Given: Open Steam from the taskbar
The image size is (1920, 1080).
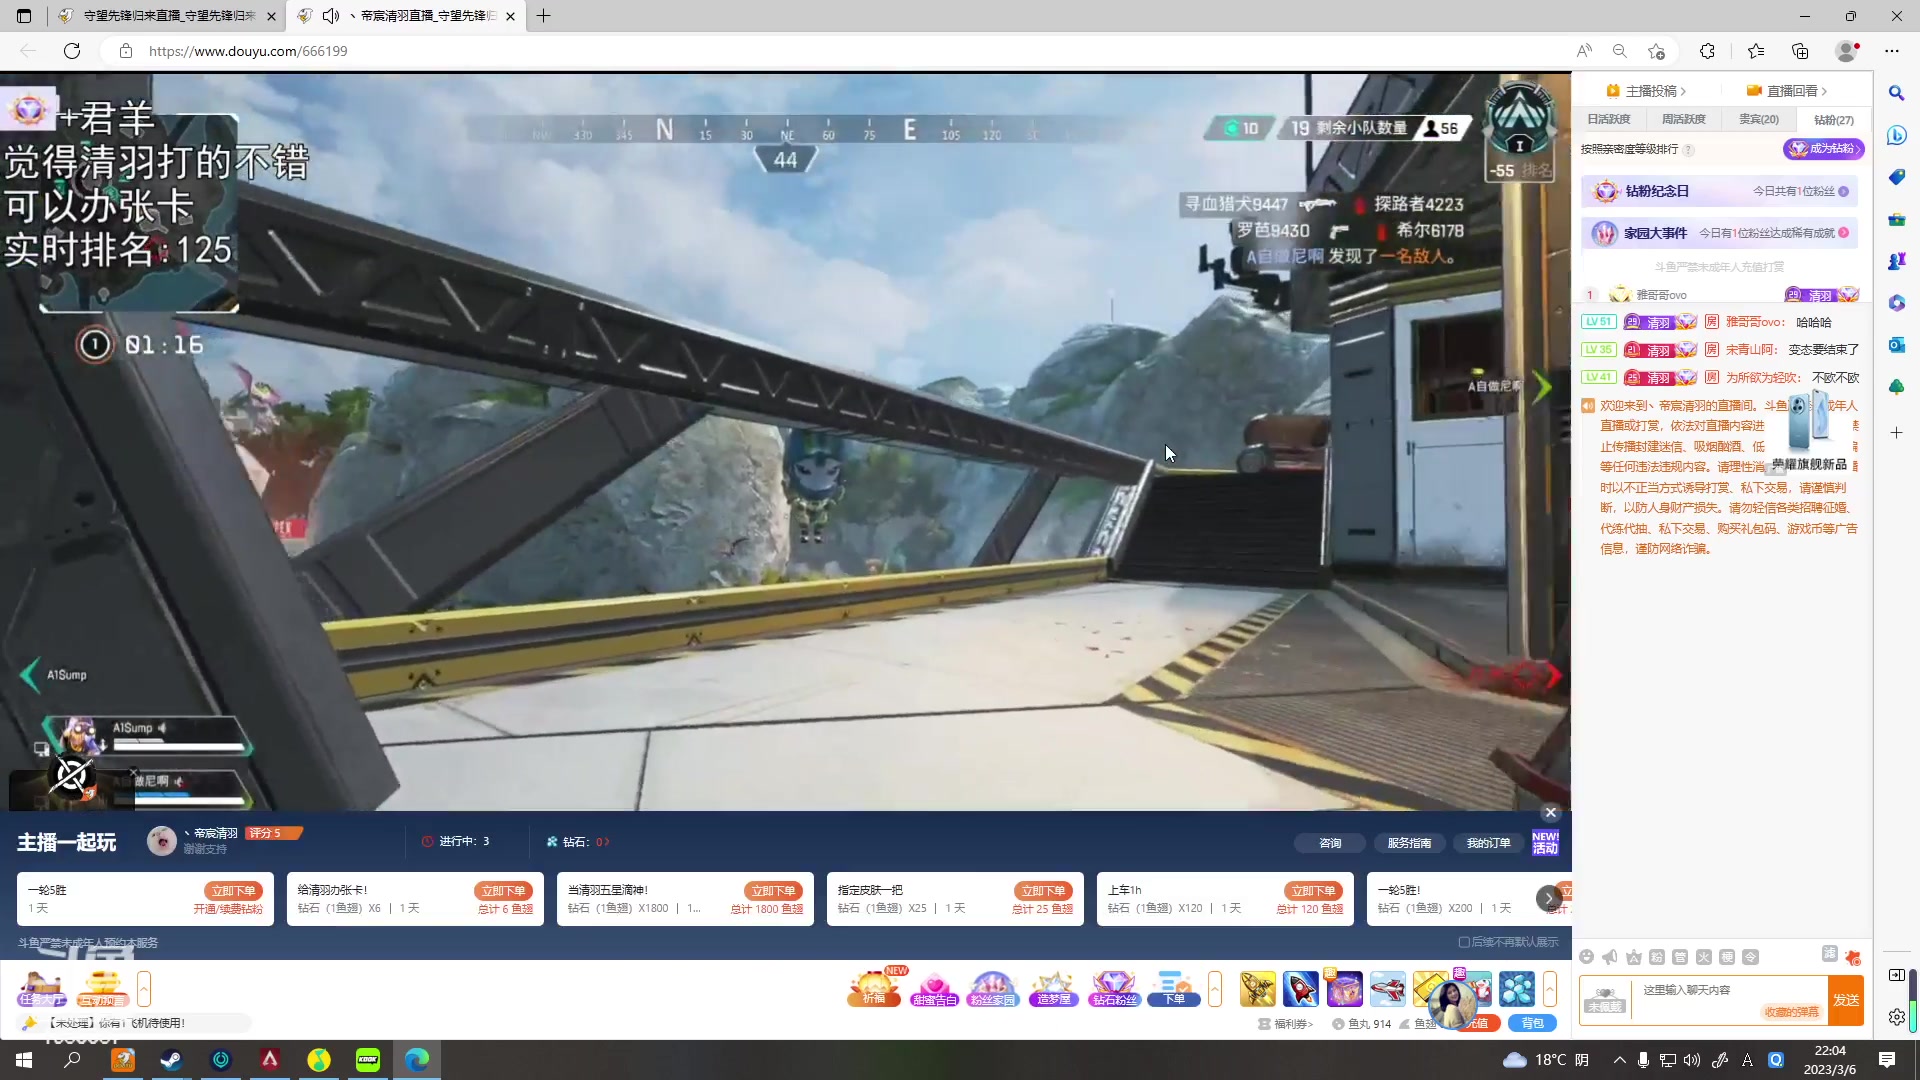Looking at the screenshot, I should point(172,1060).
